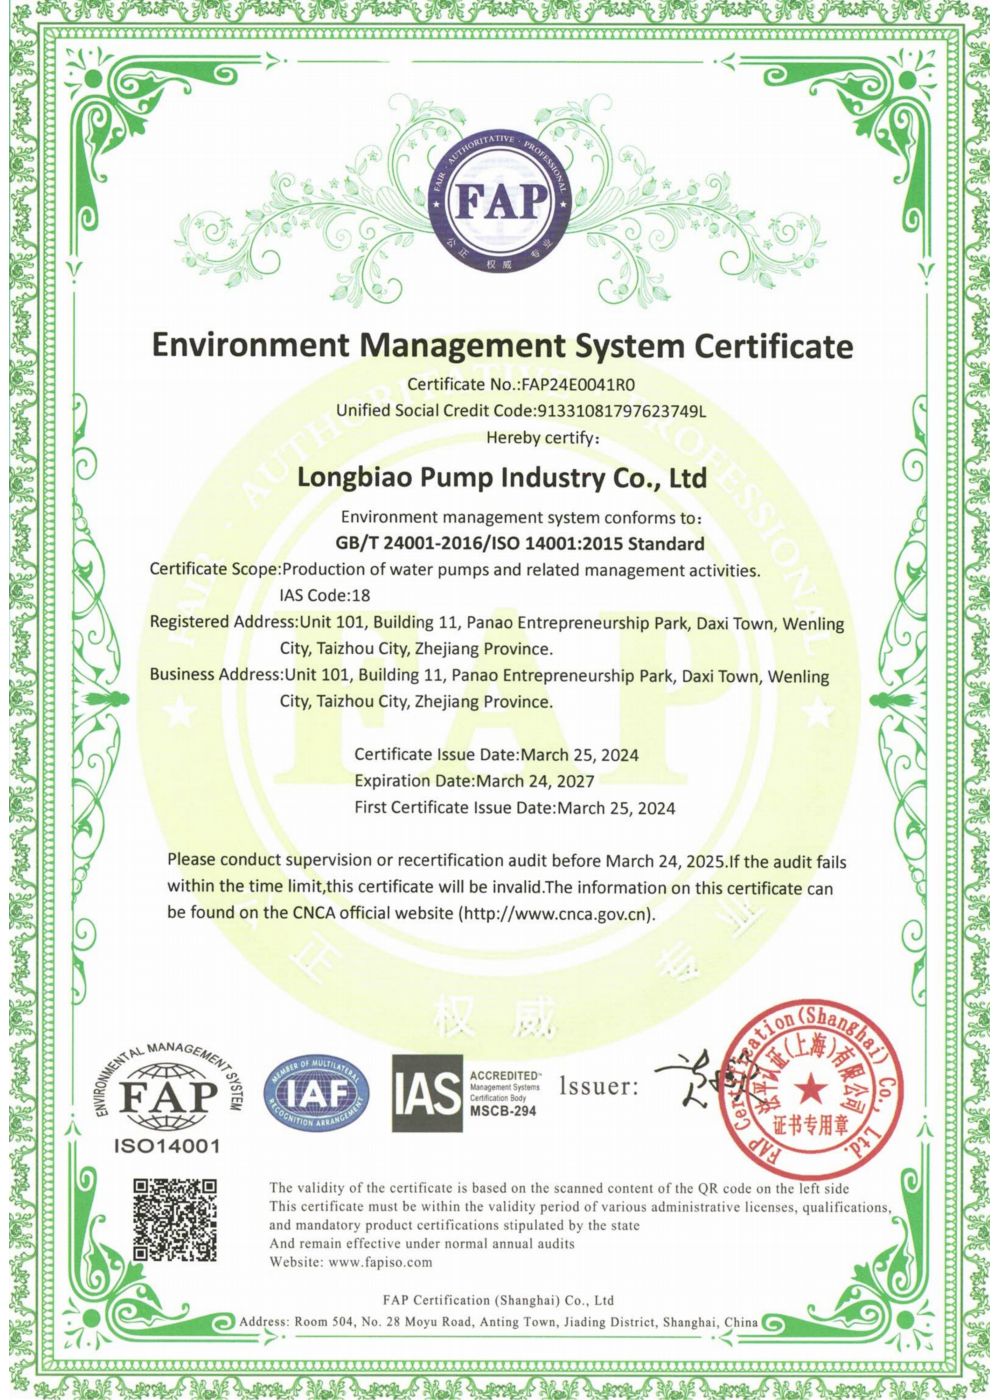Click the Longbiao Pump Industry Co., Ltd name
Screen dimensions: 1000x1400
pos(502,477)
